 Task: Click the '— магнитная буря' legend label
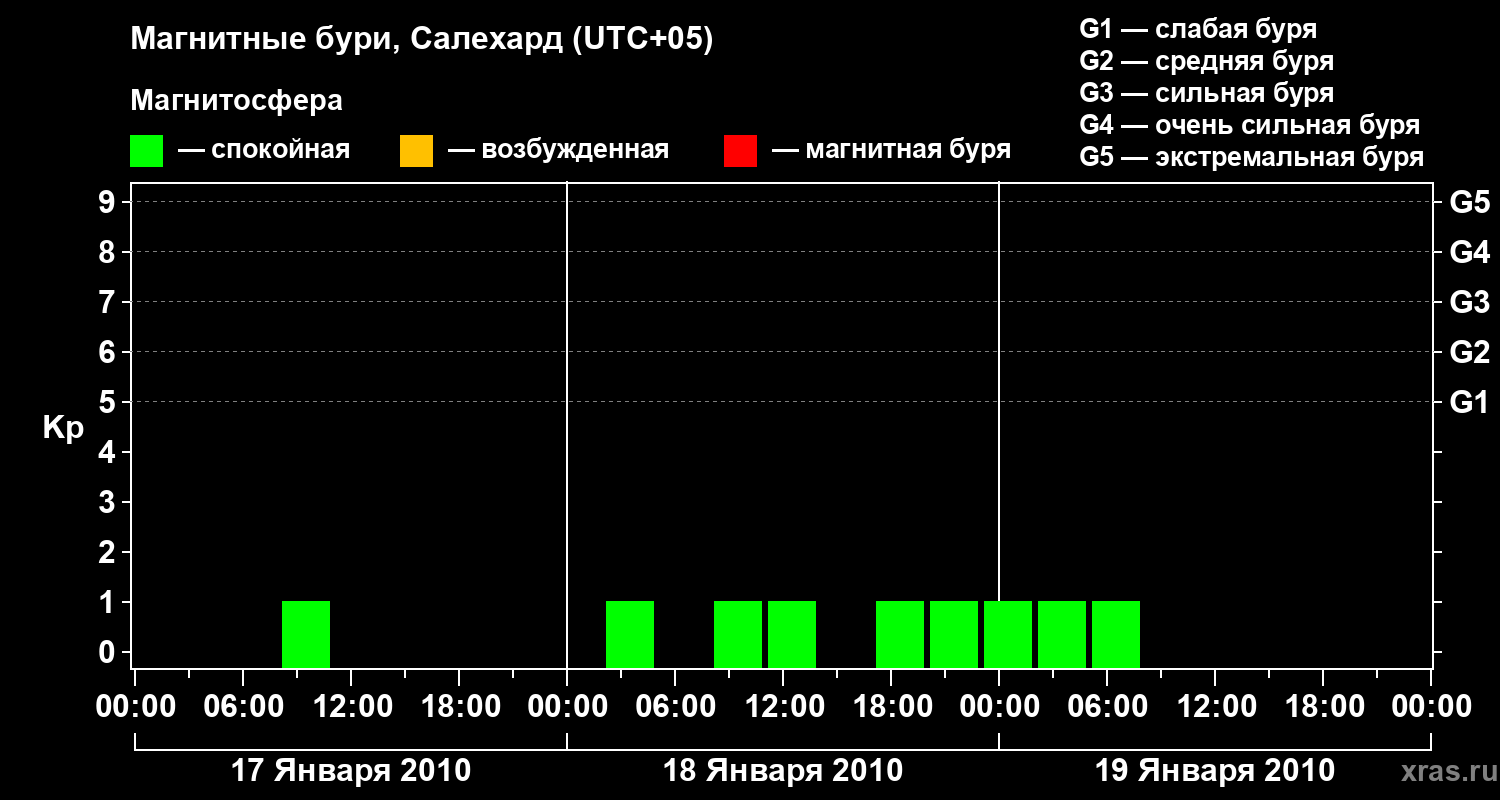pyautogui.click(x=892, y=150)
